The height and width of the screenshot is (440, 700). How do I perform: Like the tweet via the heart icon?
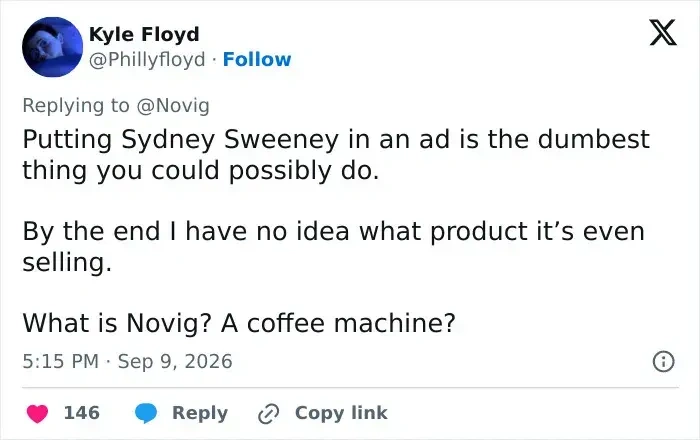tap(38, 413)
